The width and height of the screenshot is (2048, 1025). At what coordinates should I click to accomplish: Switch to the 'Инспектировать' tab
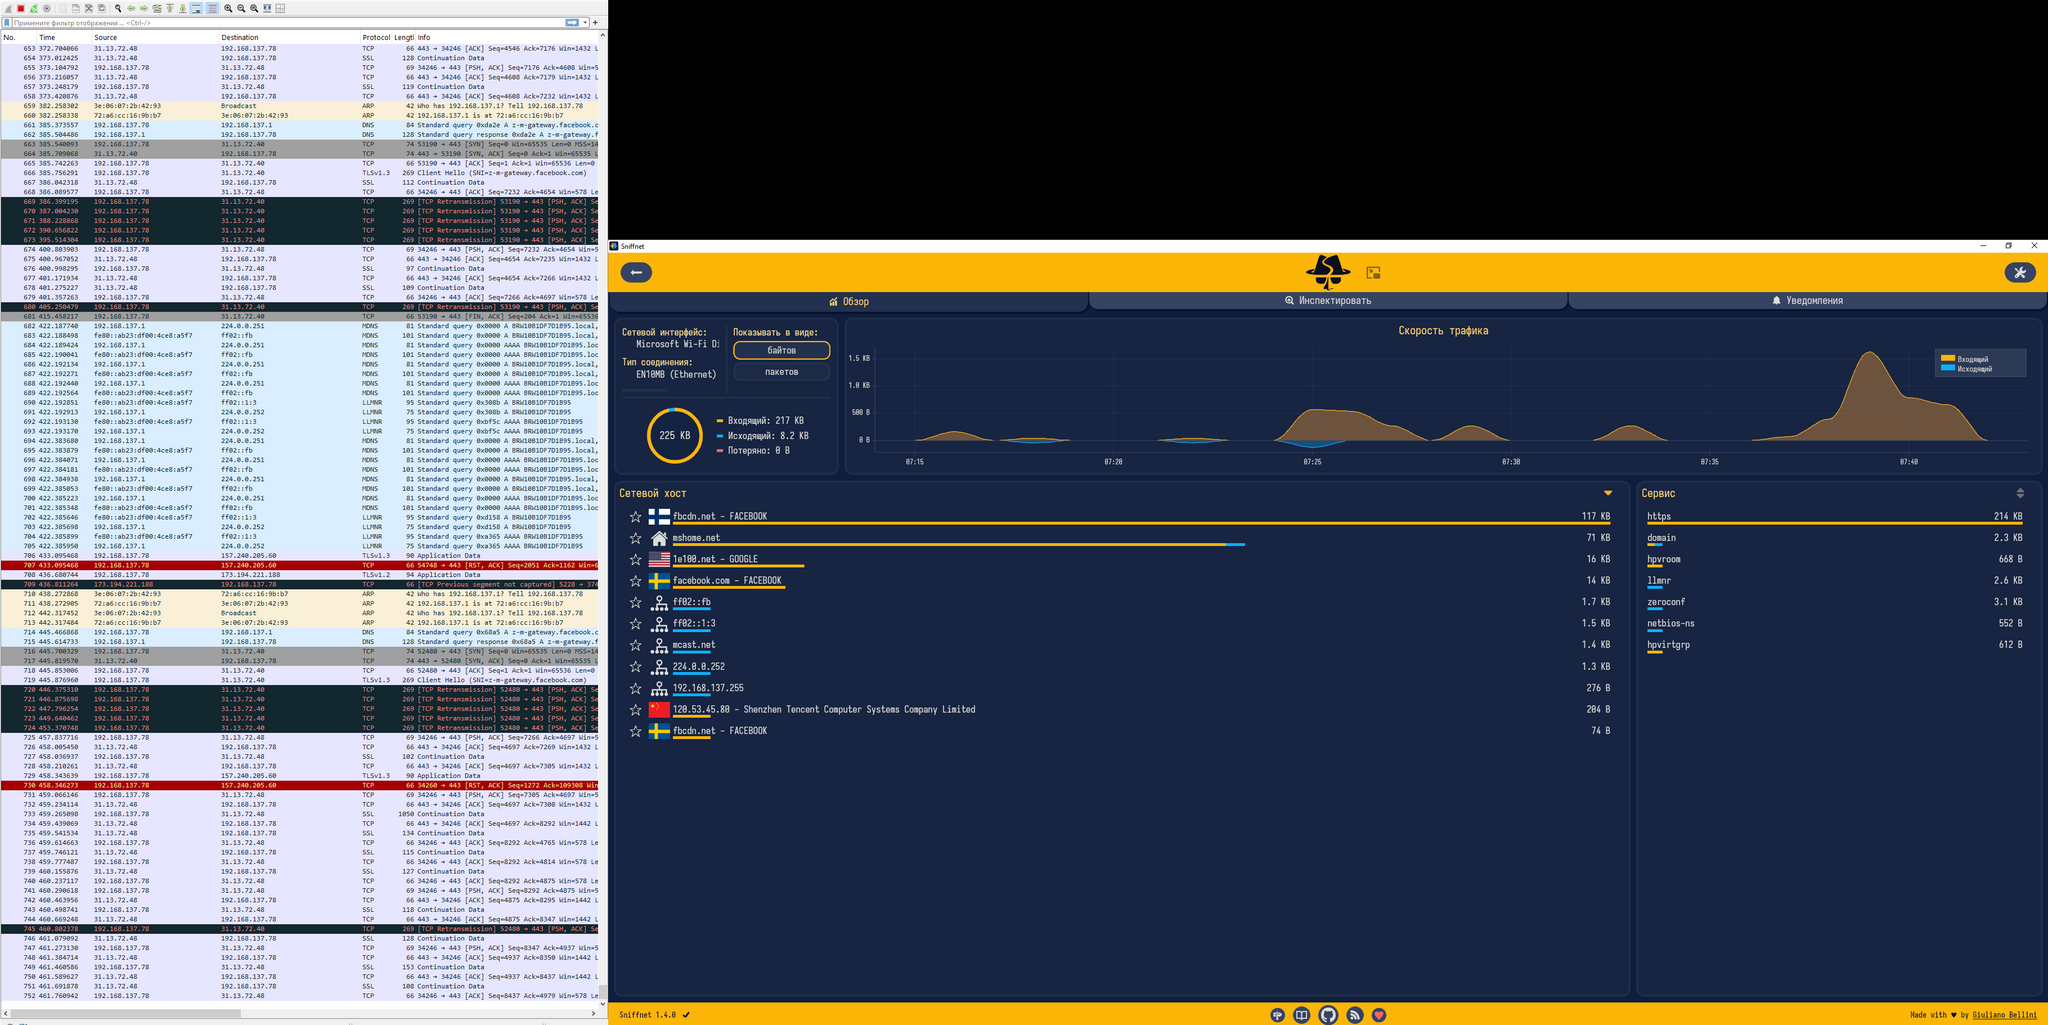[1328, 301]
